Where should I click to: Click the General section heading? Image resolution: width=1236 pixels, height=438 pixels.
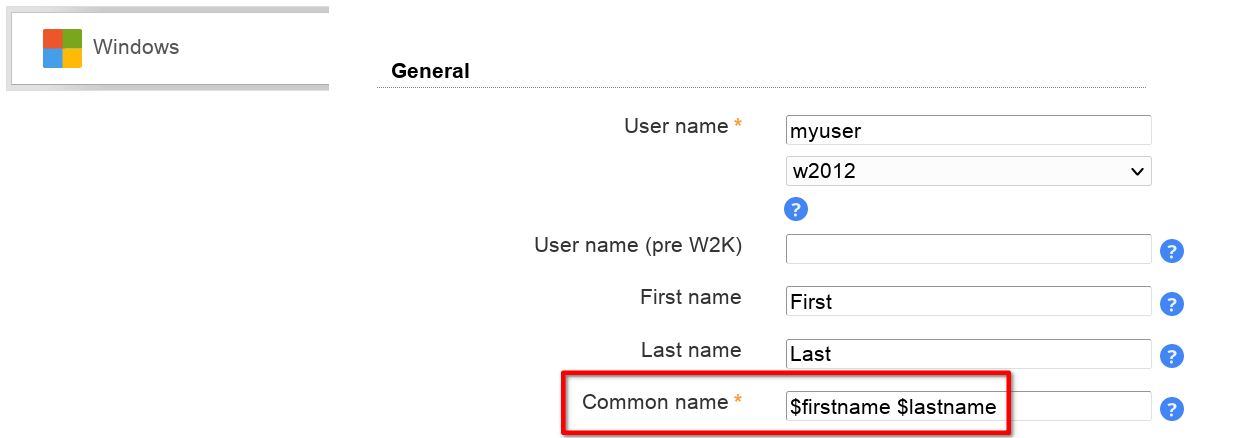[430, 71]
